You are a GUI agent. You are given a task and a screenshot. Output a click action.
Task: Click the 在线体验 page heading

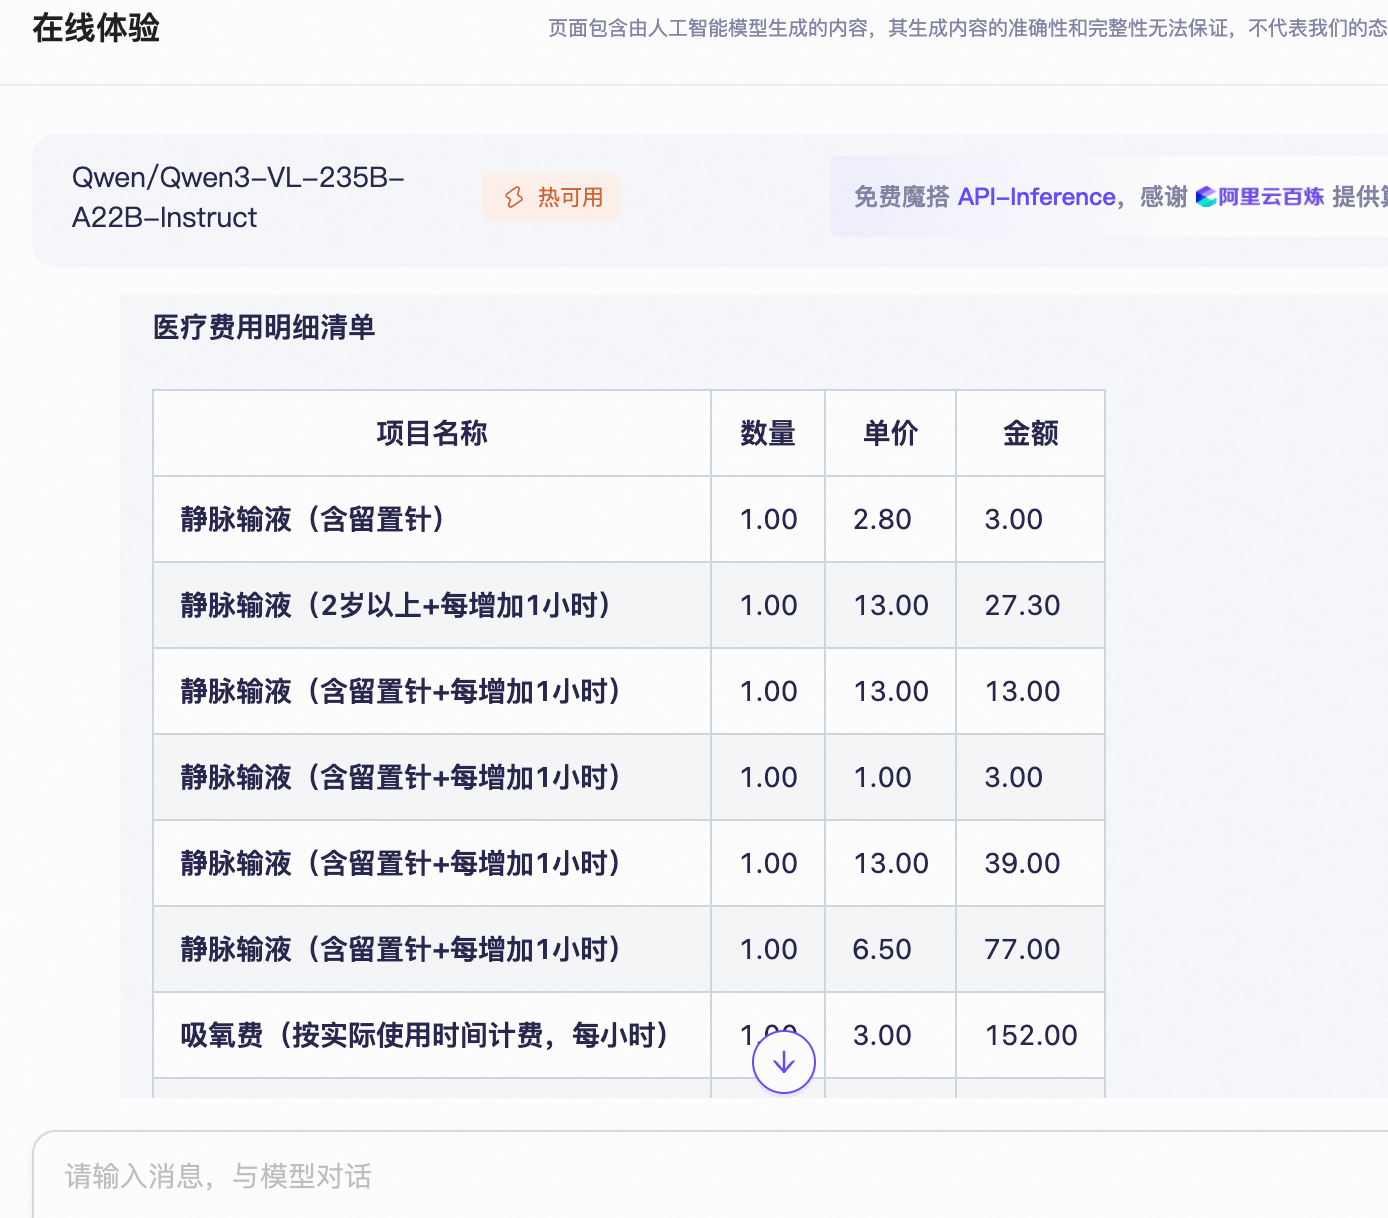96,28
